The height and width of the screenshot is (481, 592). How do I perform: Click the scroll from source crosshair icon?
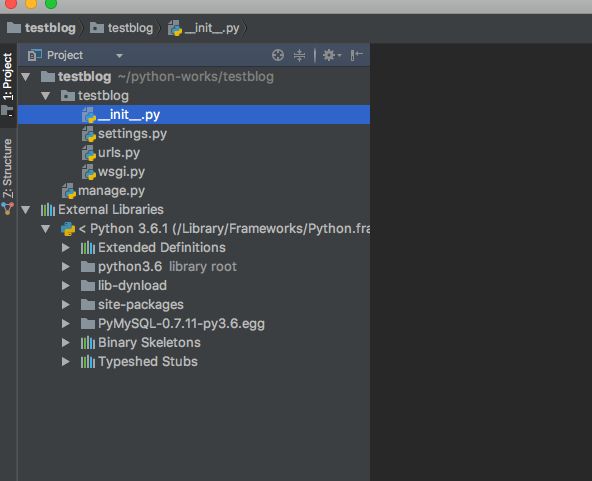coord(278,56)
